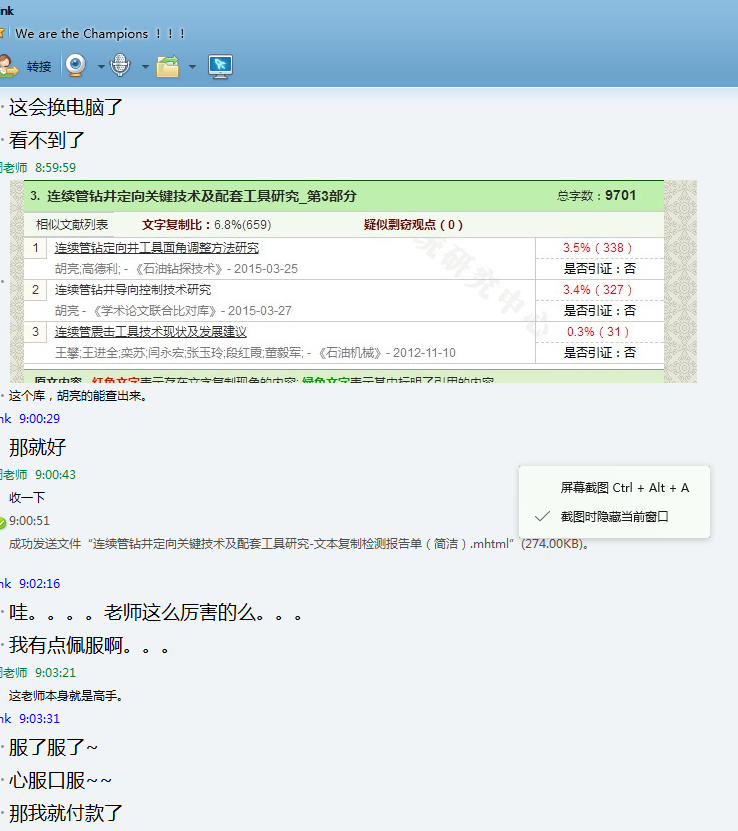Click the status text We are the Champions

100,33
